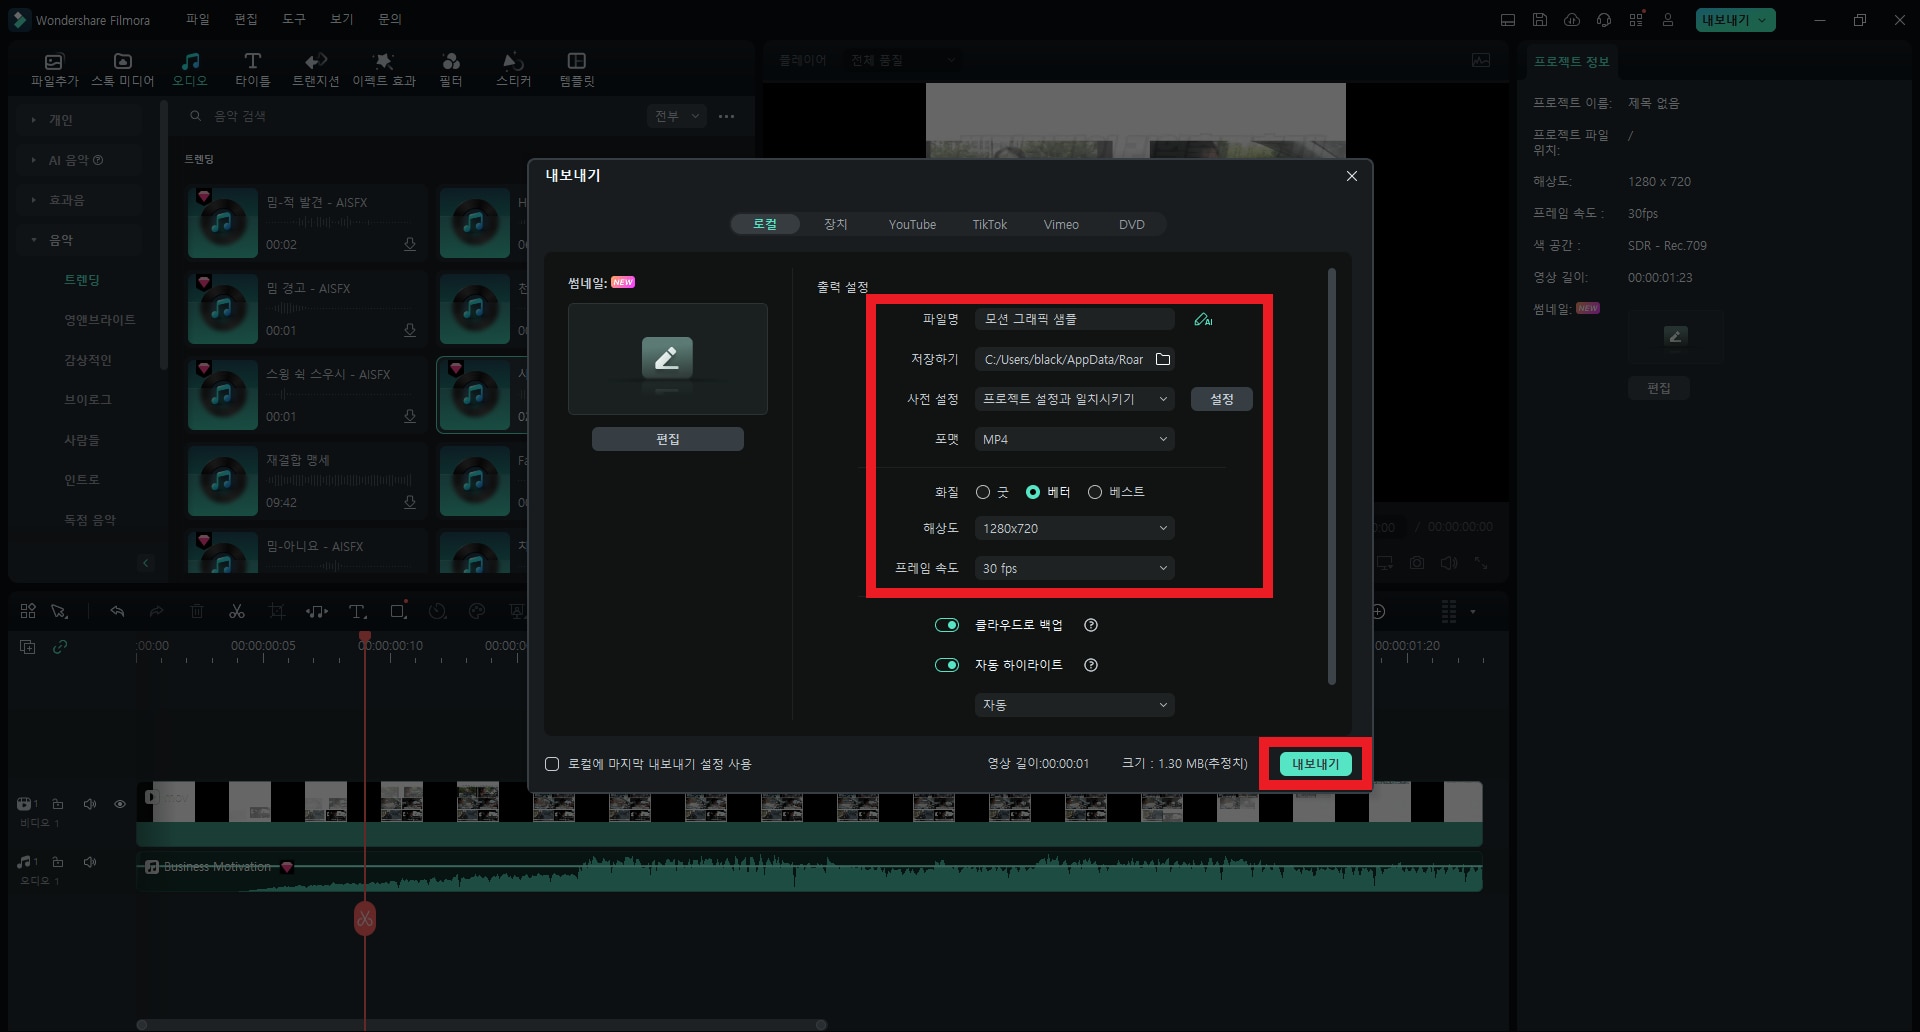The image size is (1920, 1032).
Task: Open the 파일 menu
Action: click(198, 19)
